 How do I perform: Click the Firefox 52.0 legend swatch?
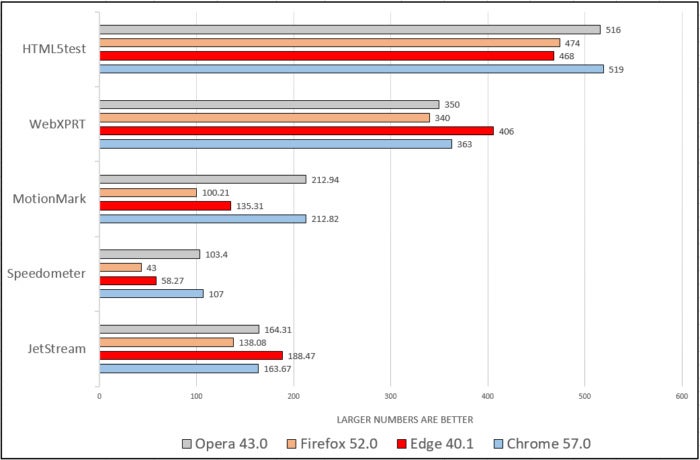point(292,444)
